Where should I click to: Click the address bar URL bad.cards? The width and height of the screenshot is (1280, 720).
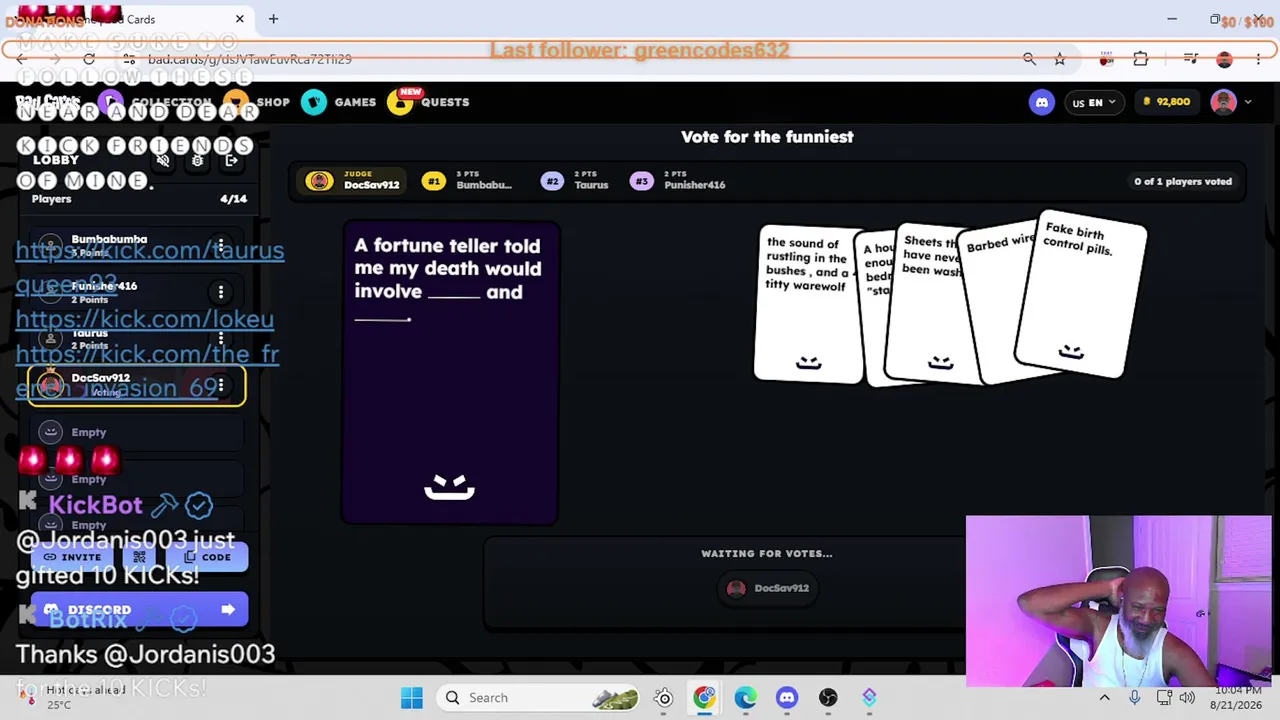(x=249, y=59)
